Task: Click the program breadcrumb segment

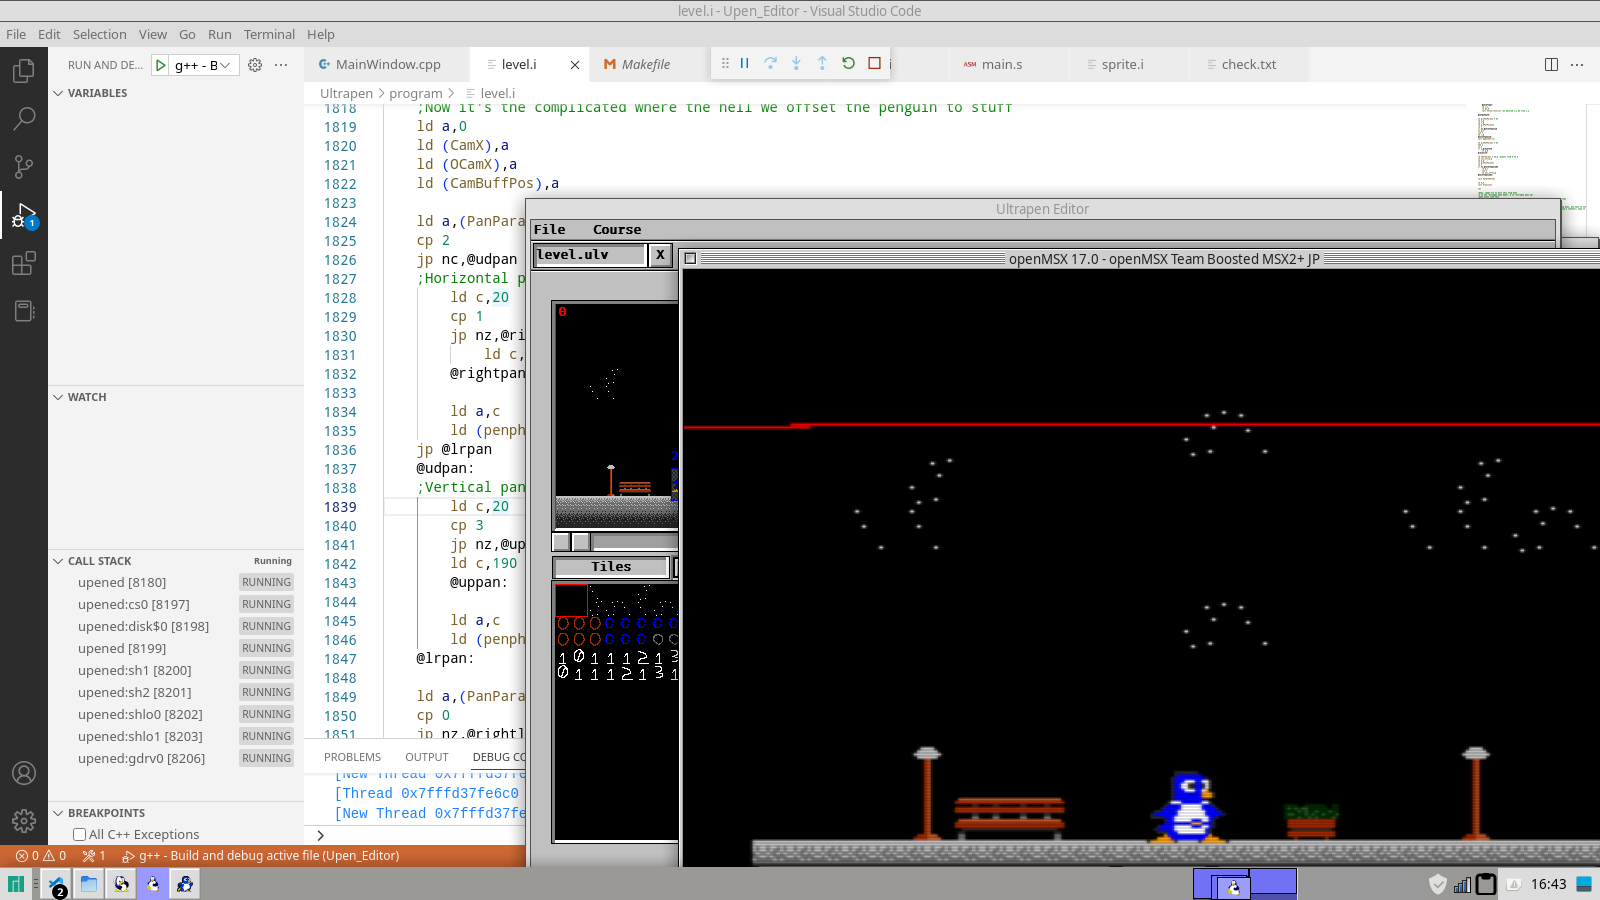Action: [x=416, y=93]
